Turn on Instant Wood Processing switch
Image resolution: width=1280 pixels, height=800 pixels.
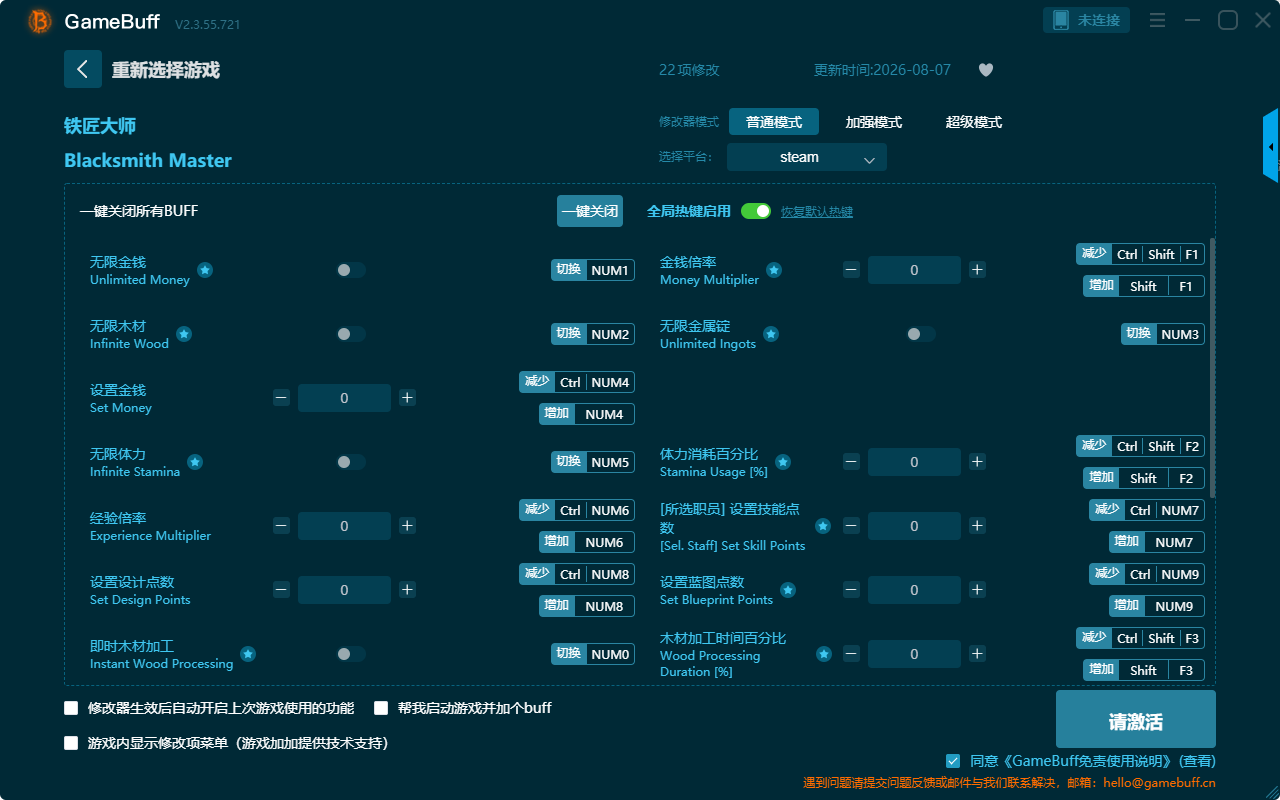coord(351,654)
